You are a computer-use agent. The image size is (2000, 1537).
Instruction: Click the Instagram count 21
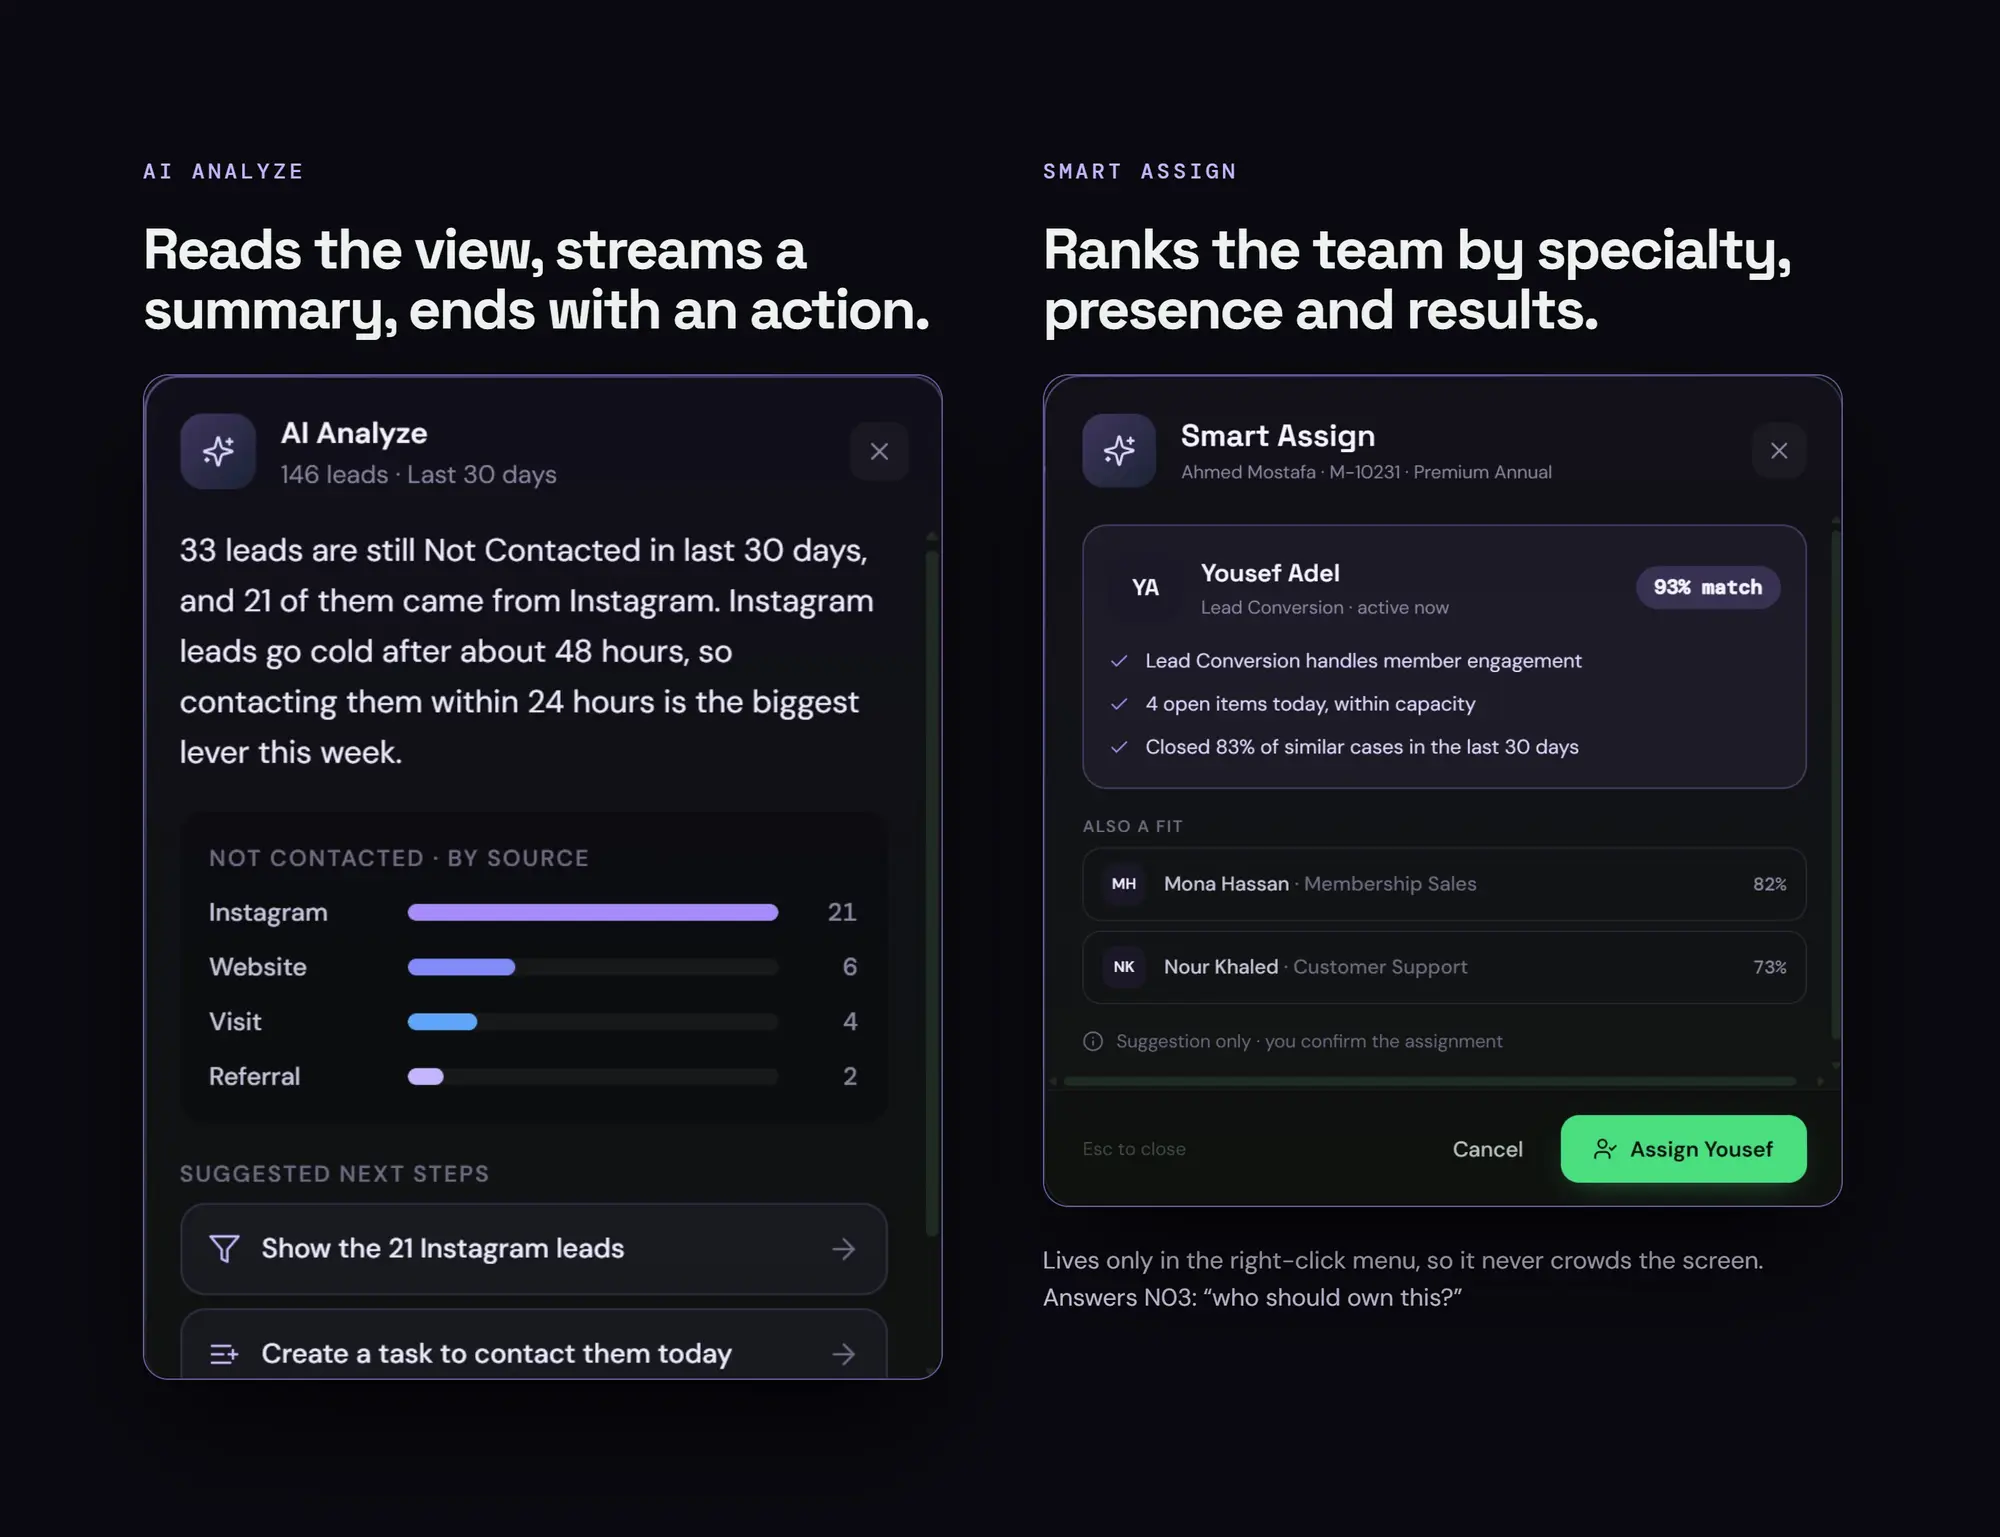coord(842,912)
